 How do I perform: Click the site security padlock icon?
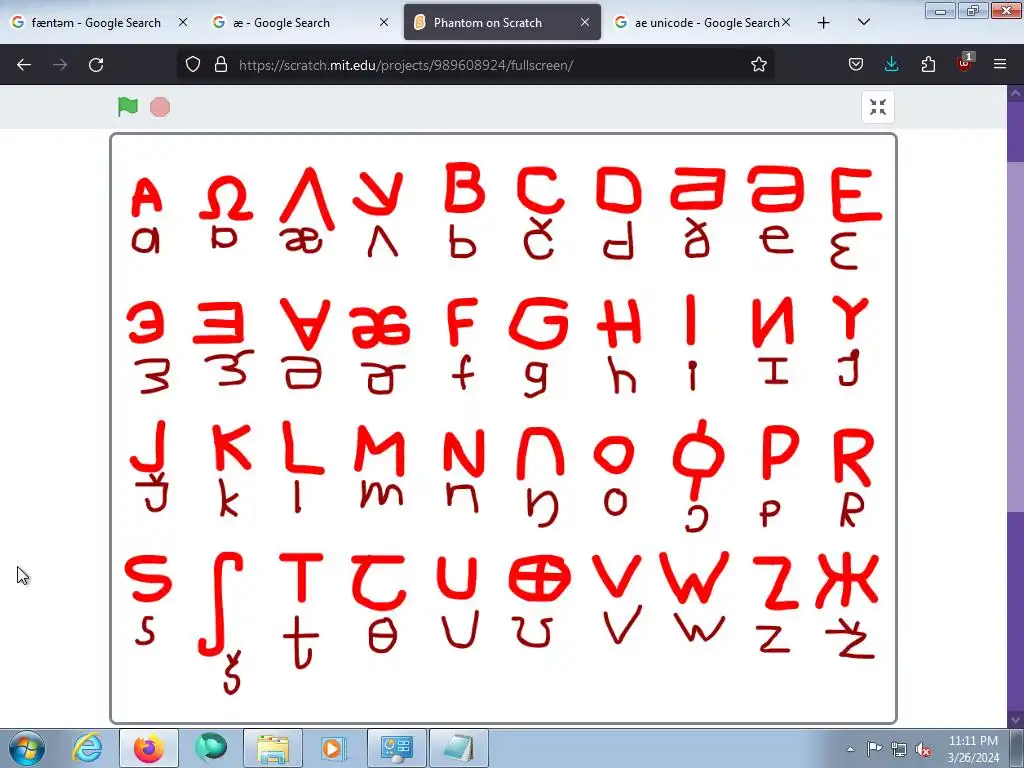(221, 65)
